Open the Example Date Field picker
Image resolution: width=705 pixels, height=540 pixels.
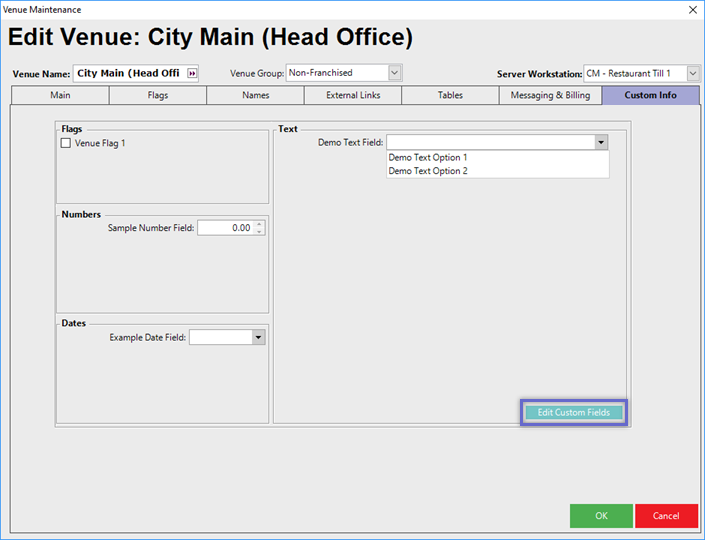(258, 338)
